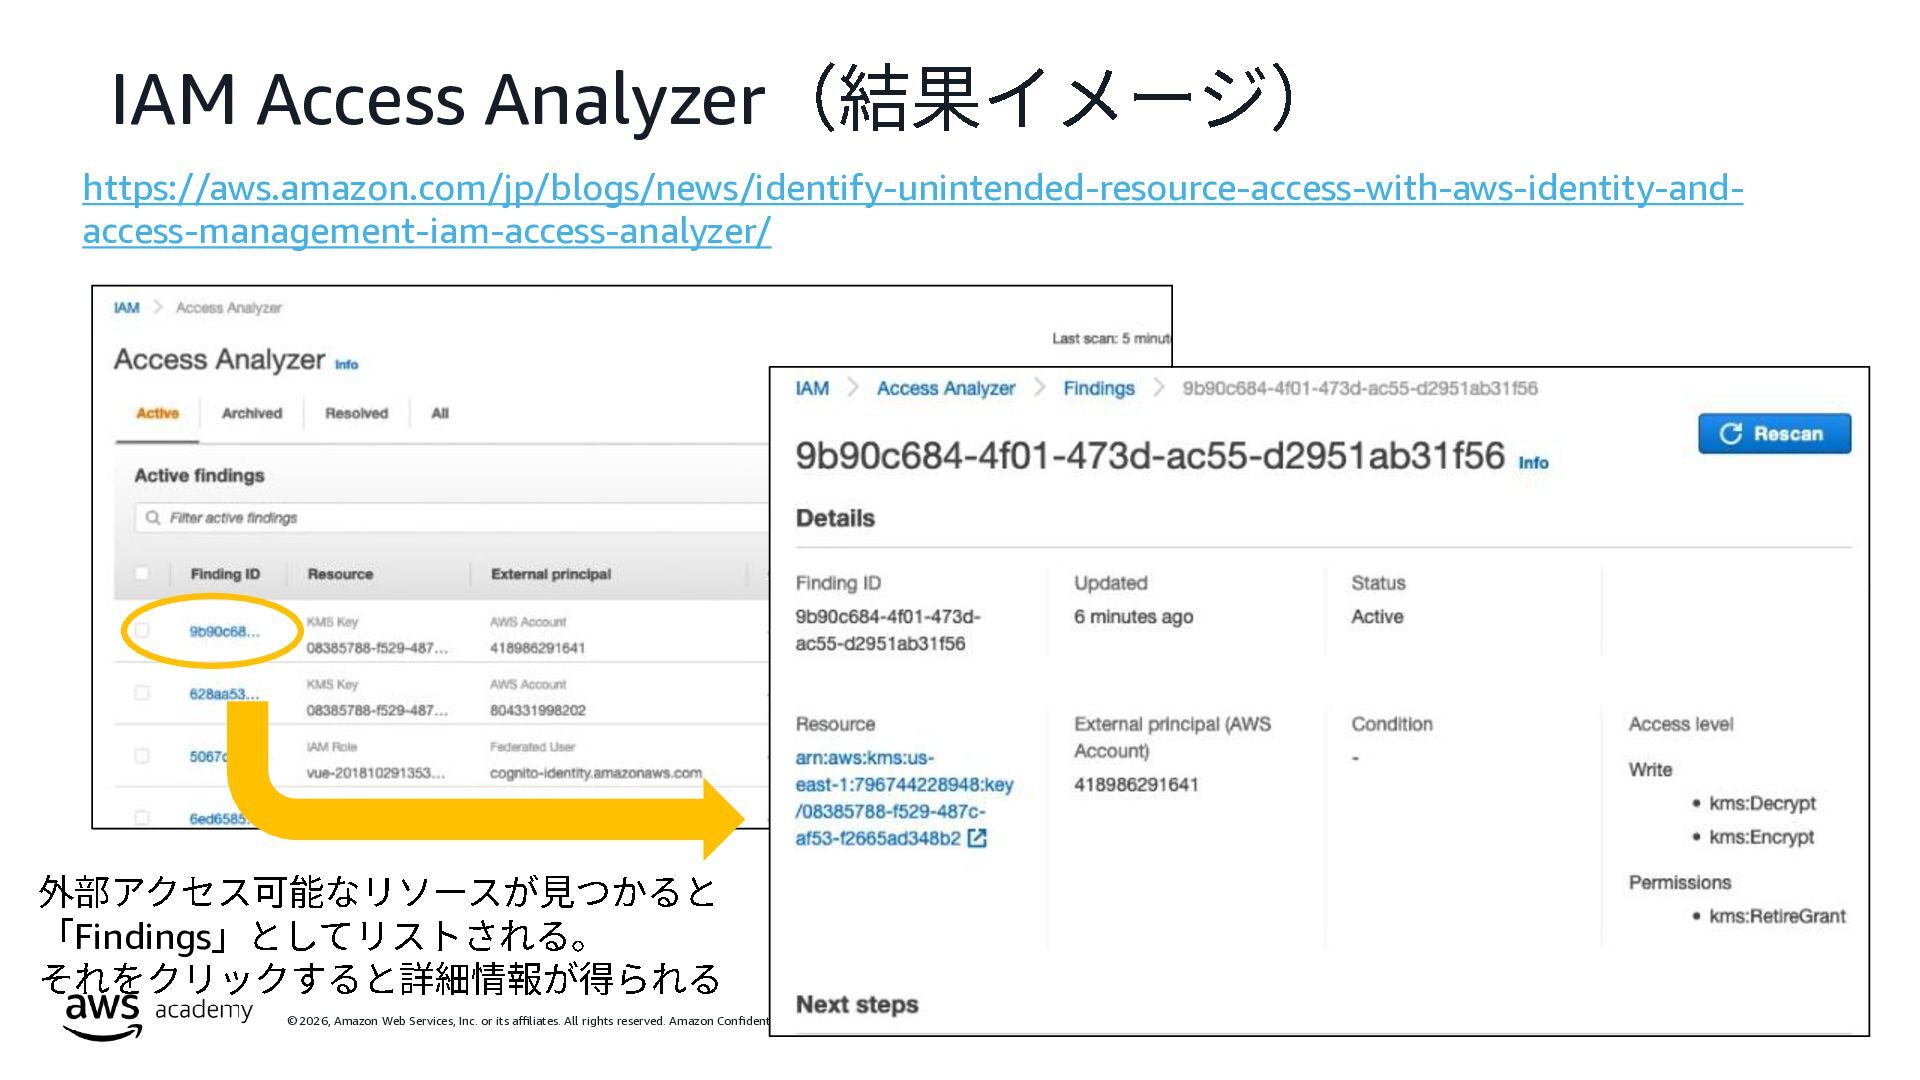The width and height of the screenshot is (1920, 1080).
Task: Select the account number 804331998202 in the list
Action: [x=538, y=710]
